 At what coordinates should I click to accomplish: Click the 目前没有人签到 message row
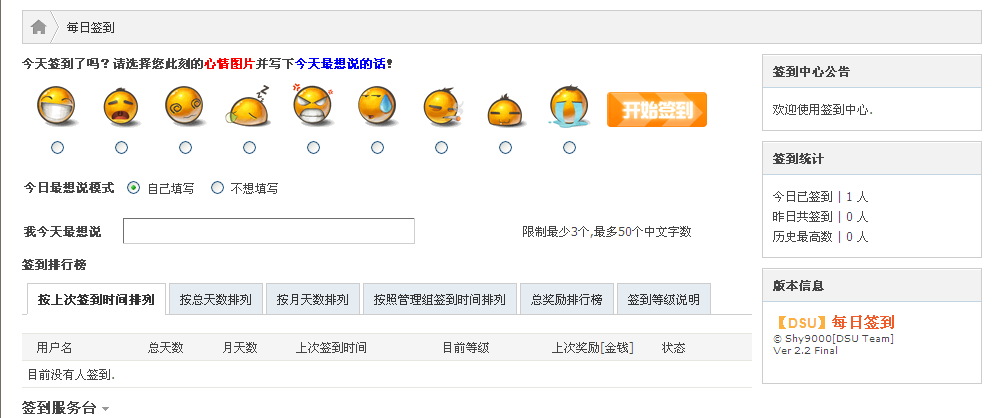click(x=387, y=375)
